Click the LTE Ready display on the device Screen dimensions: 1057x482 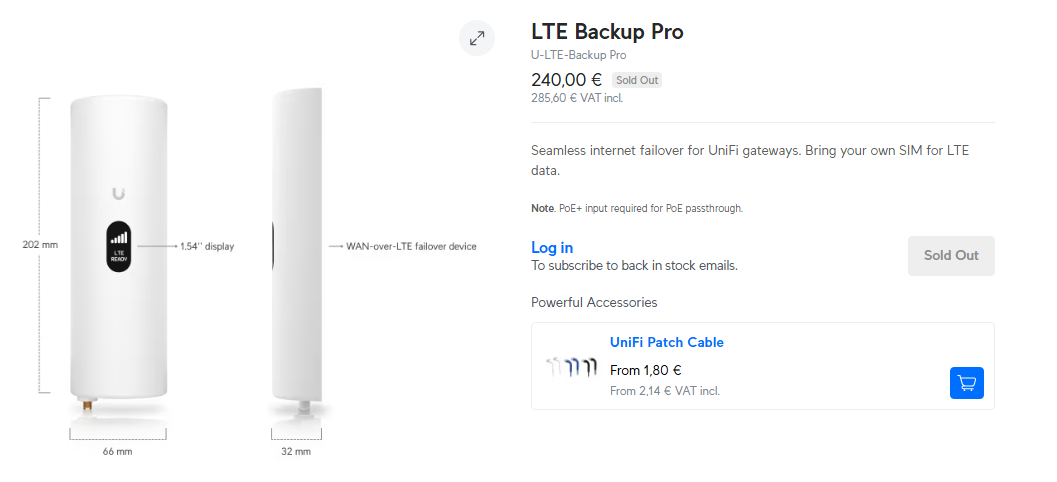point(119,246)
